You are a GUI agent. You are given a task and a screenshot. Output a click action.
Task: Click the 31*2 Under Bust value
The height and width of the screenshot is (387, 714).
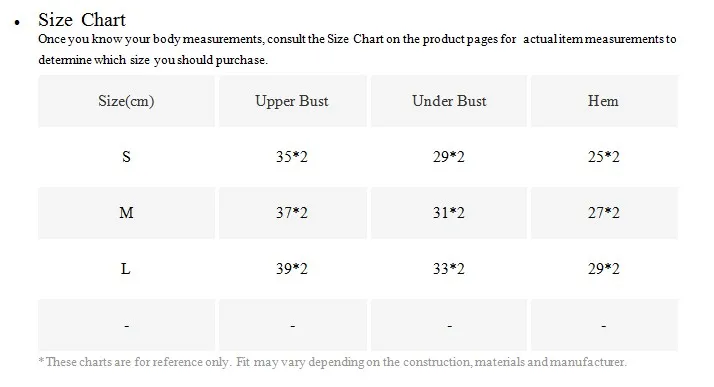pyautogui.click(x=449, y=213)
